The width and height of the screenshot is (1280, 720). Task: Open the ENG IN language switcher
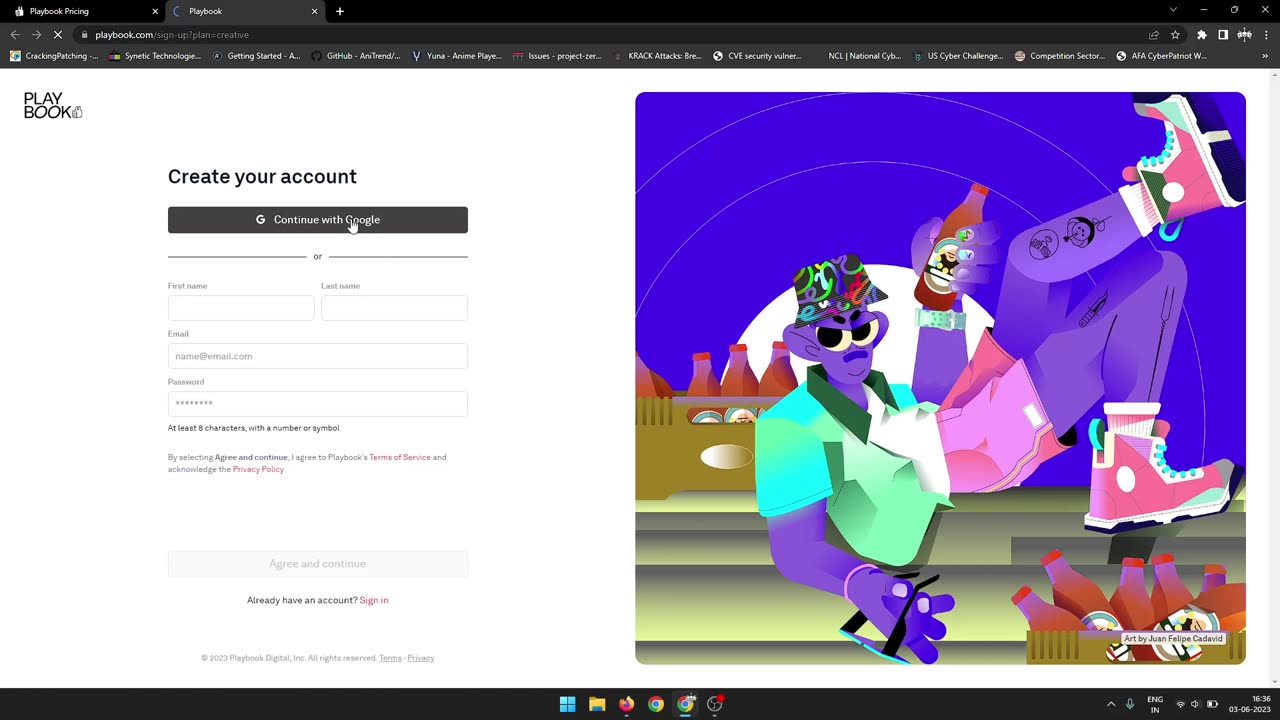[1155, 704]
